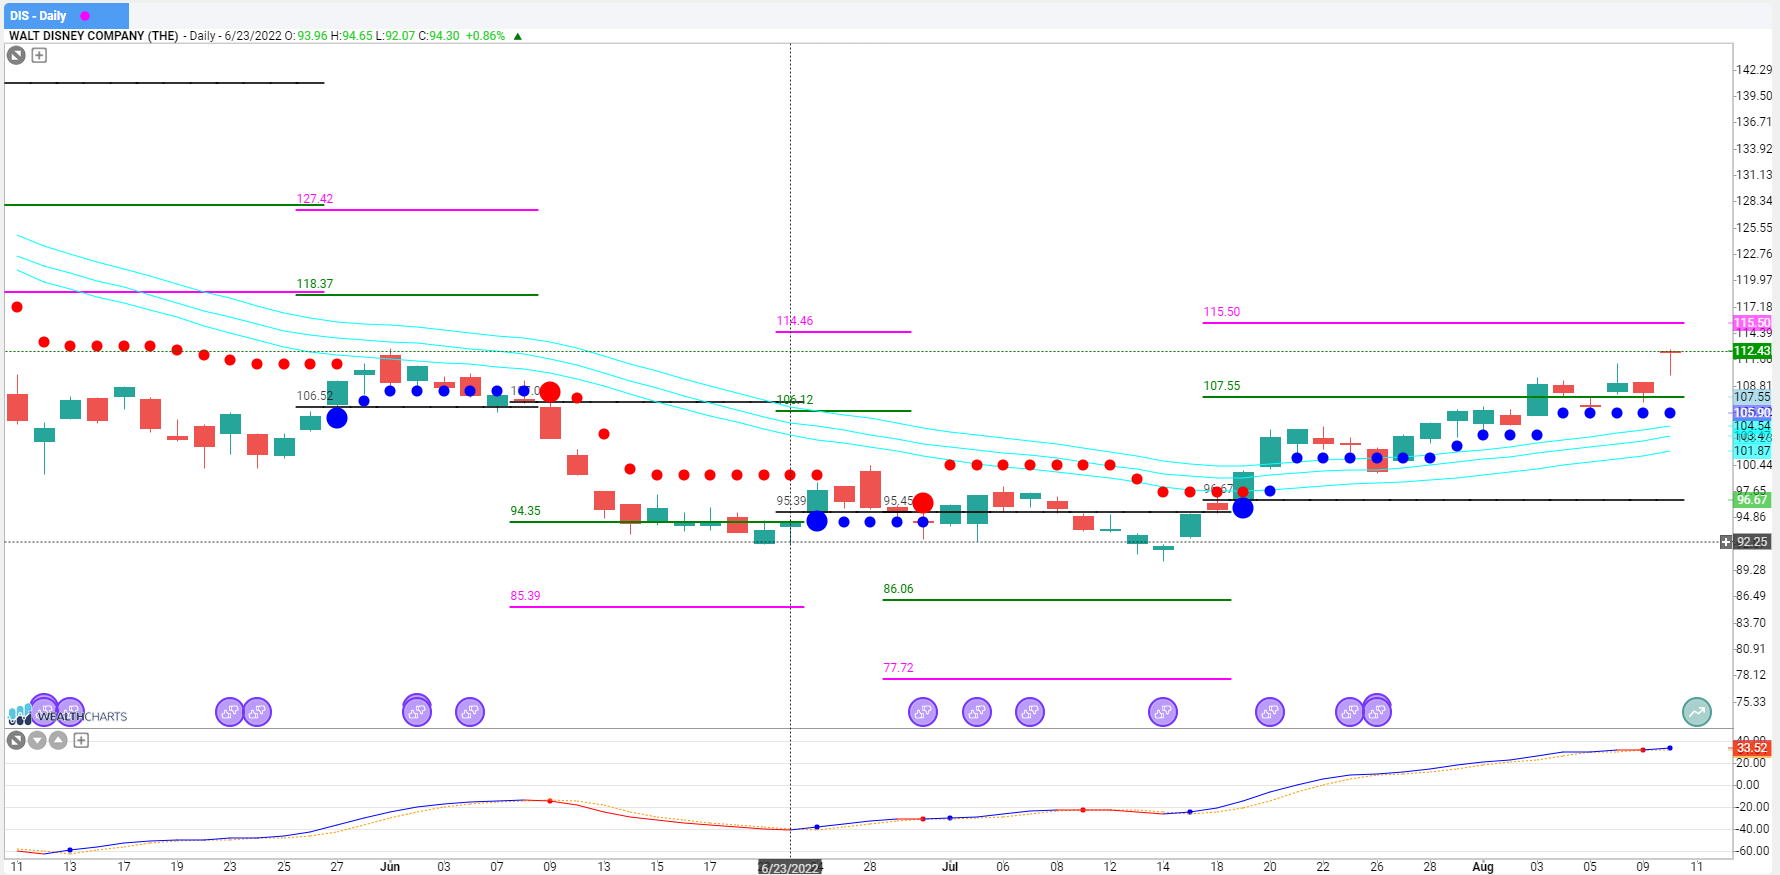Image resolution: width=1780 pixels, height=875 pixels.
Task: Open sentiment thumbs marker under May 24
Action: pyautogui.click(x=257, y=712)
